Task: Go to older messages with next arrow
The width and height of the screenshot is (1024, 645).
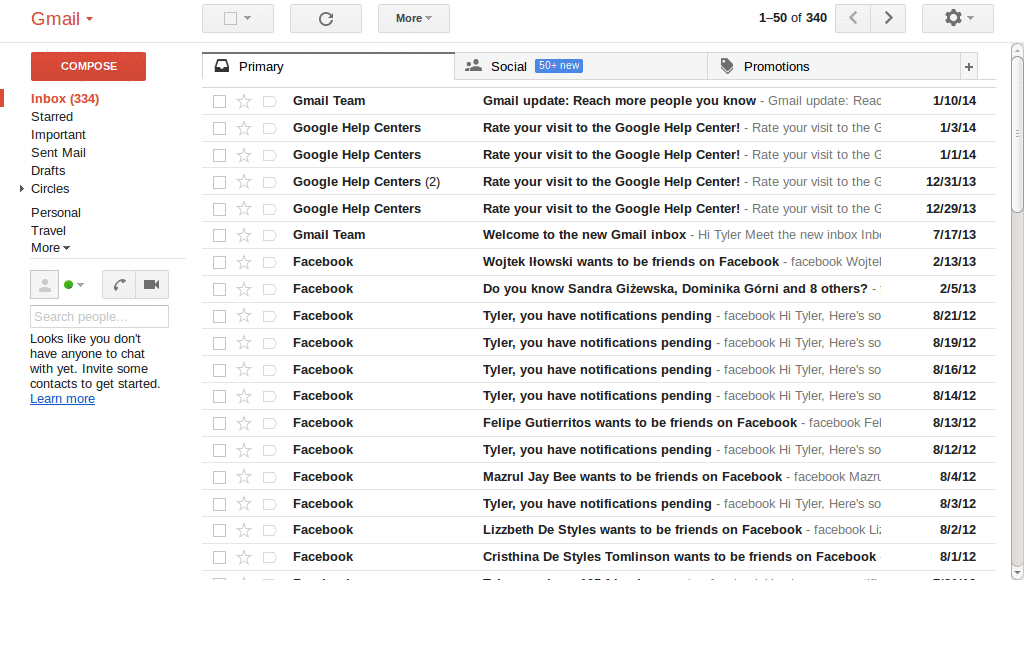Action: tap(888, 18)
